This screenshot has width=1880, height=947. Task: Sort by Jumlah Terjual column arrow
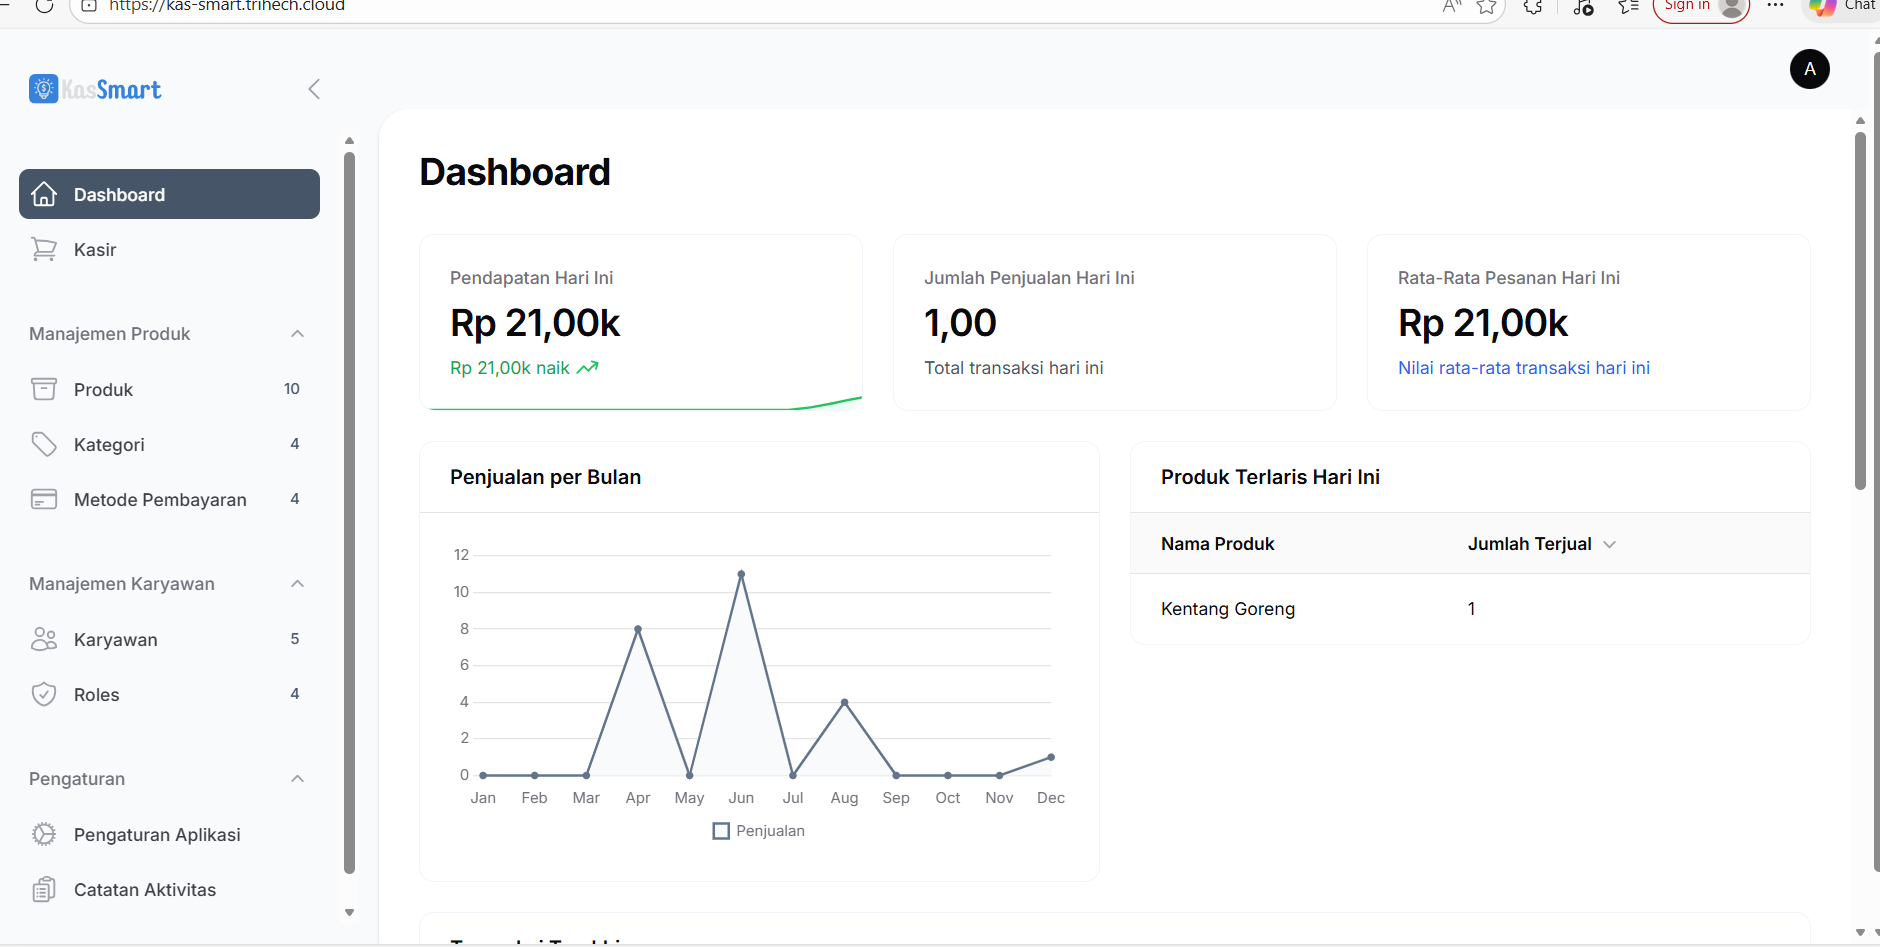(x=1610, y=544)
